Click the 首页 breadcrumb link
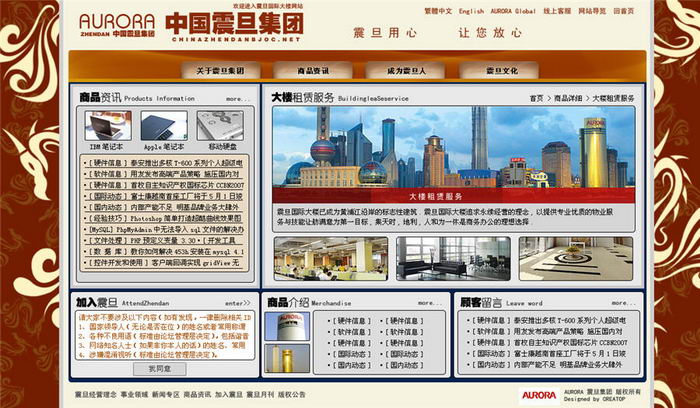The width and height of the screenshot is (700, 408). pyautogui.click(x=536, y=99)
